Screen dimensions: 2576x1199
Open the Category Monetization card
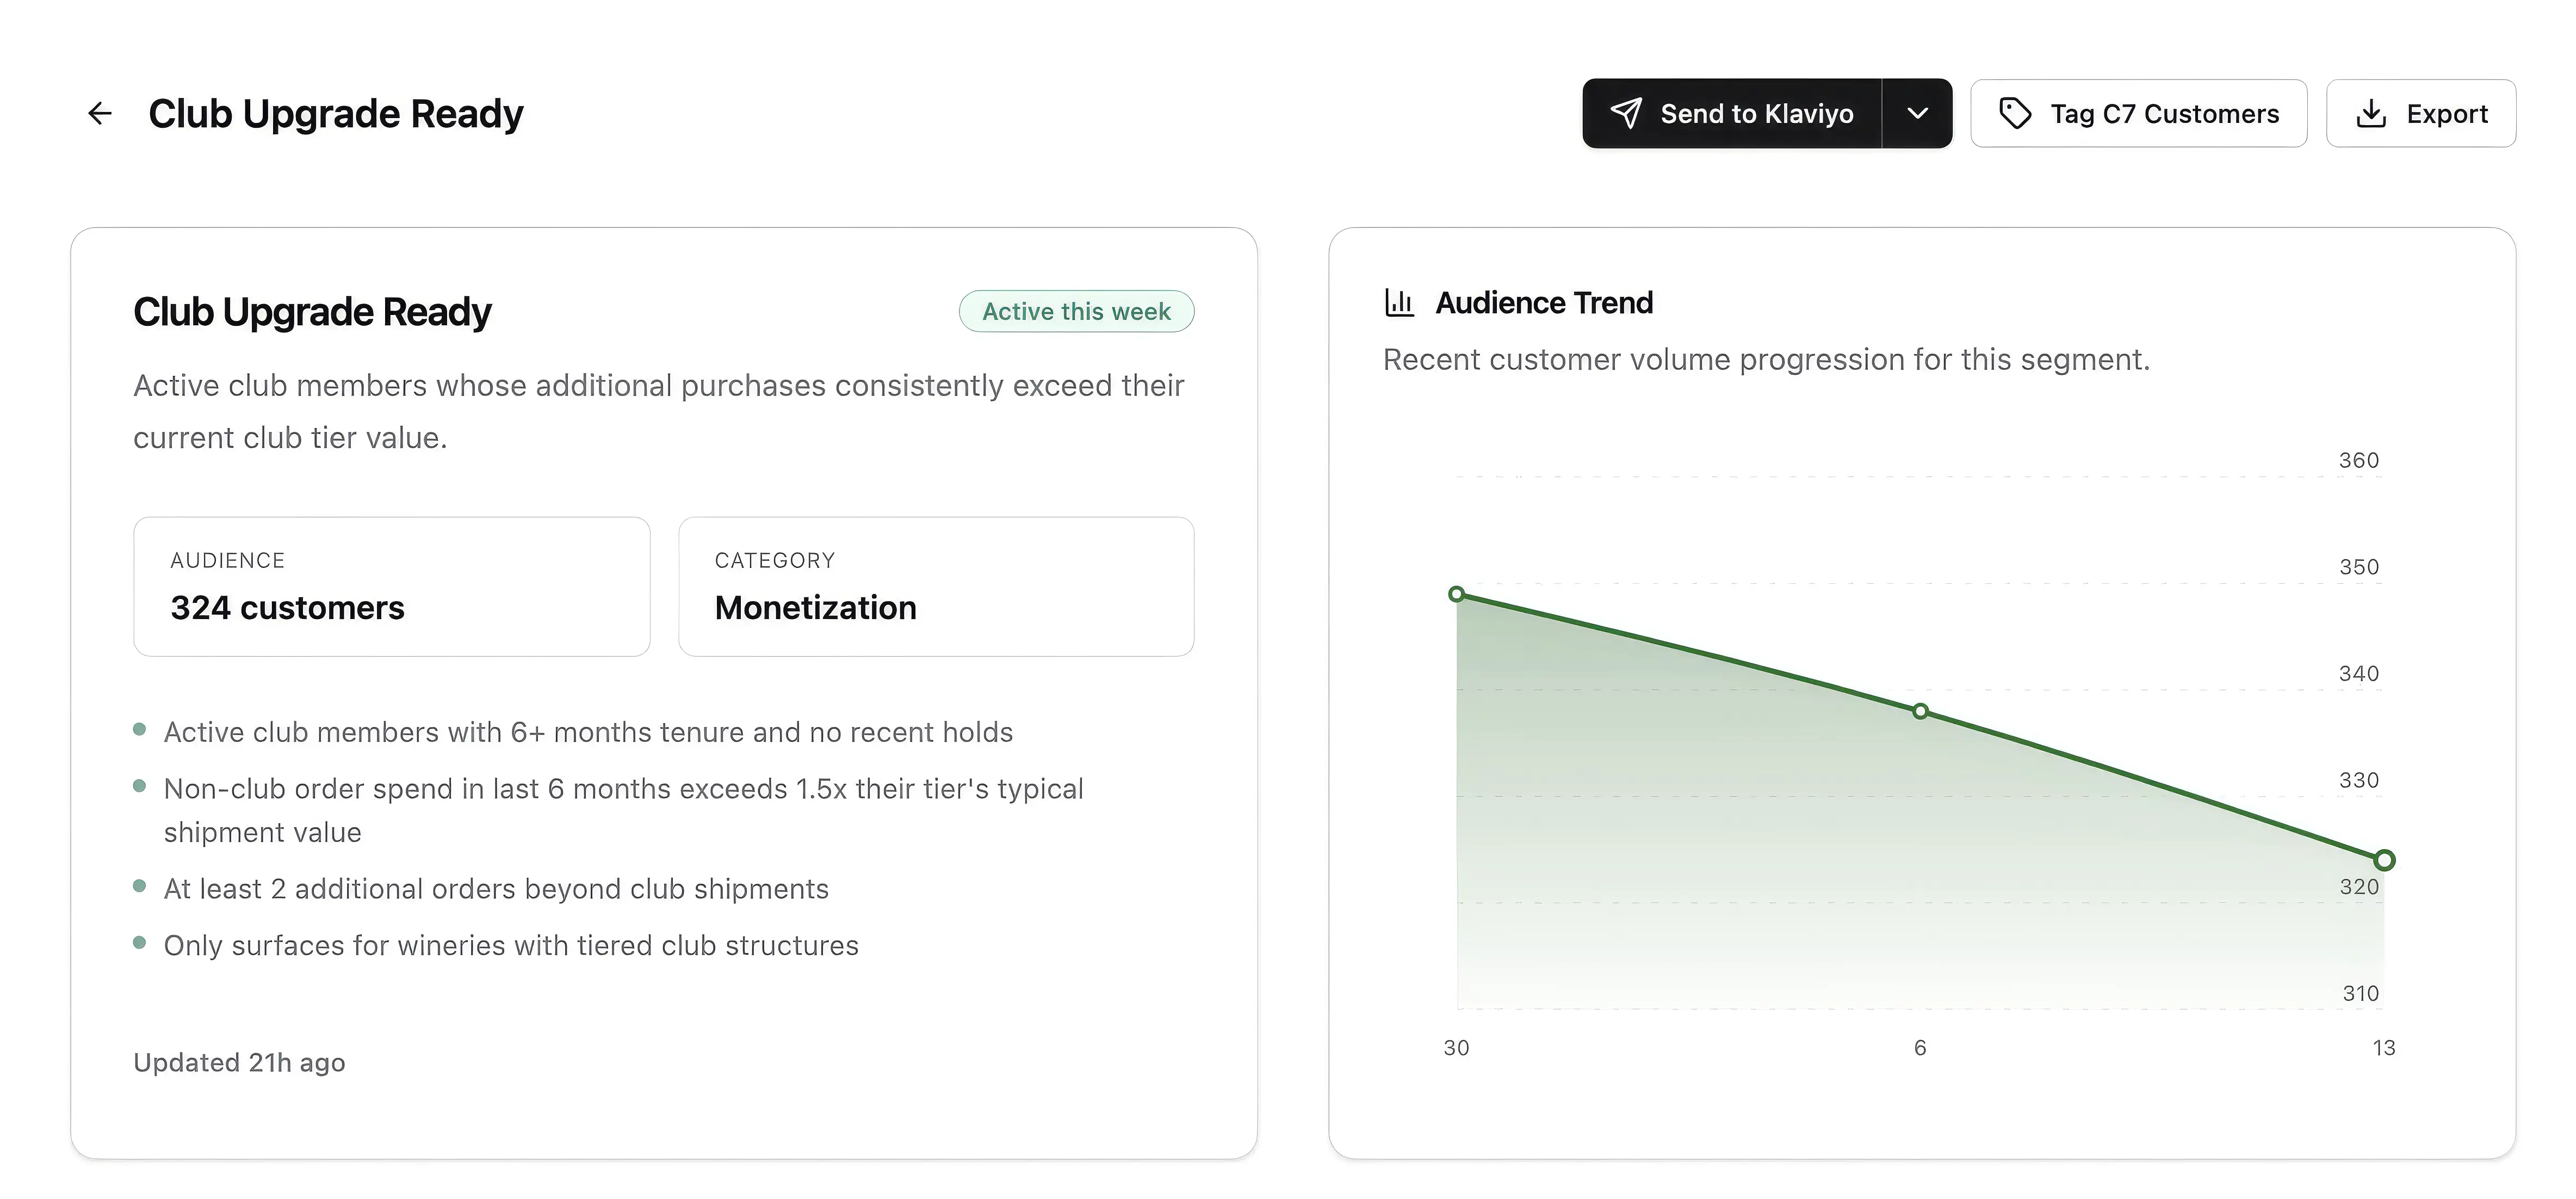pos(935,587)
